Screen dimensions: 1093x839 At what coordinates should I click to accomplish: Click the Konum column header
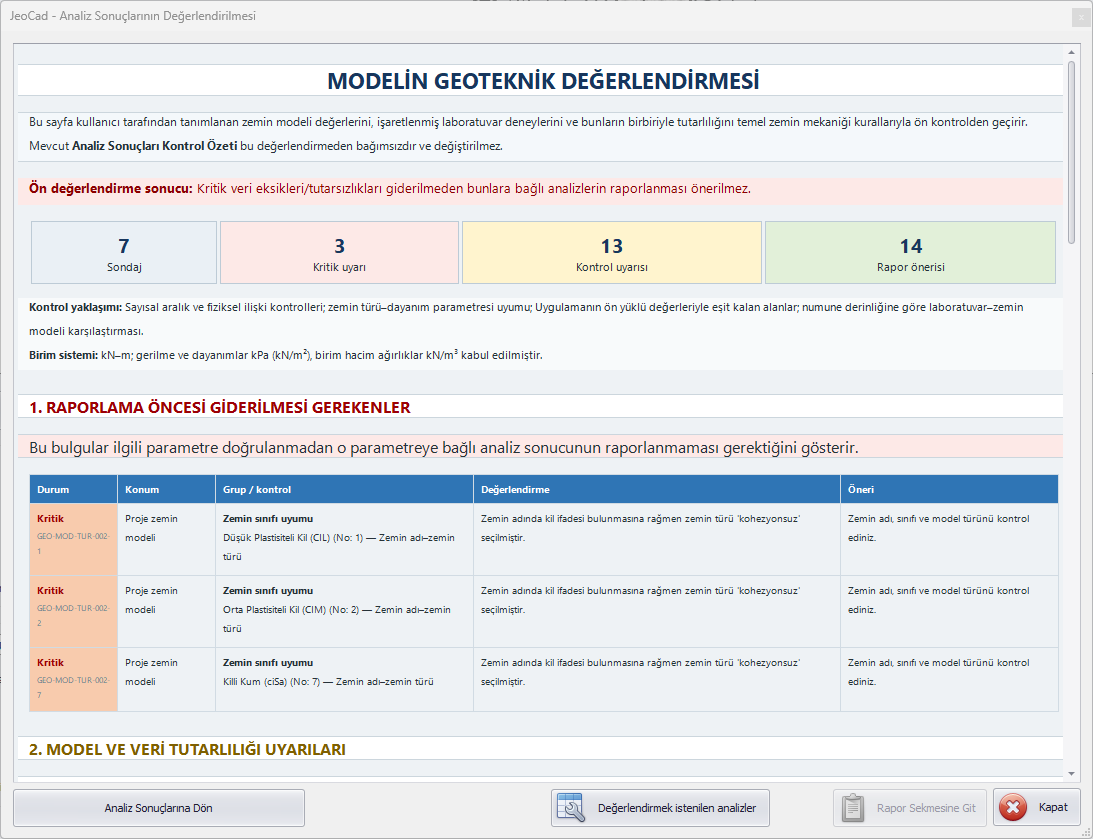[x=167, y=489]
